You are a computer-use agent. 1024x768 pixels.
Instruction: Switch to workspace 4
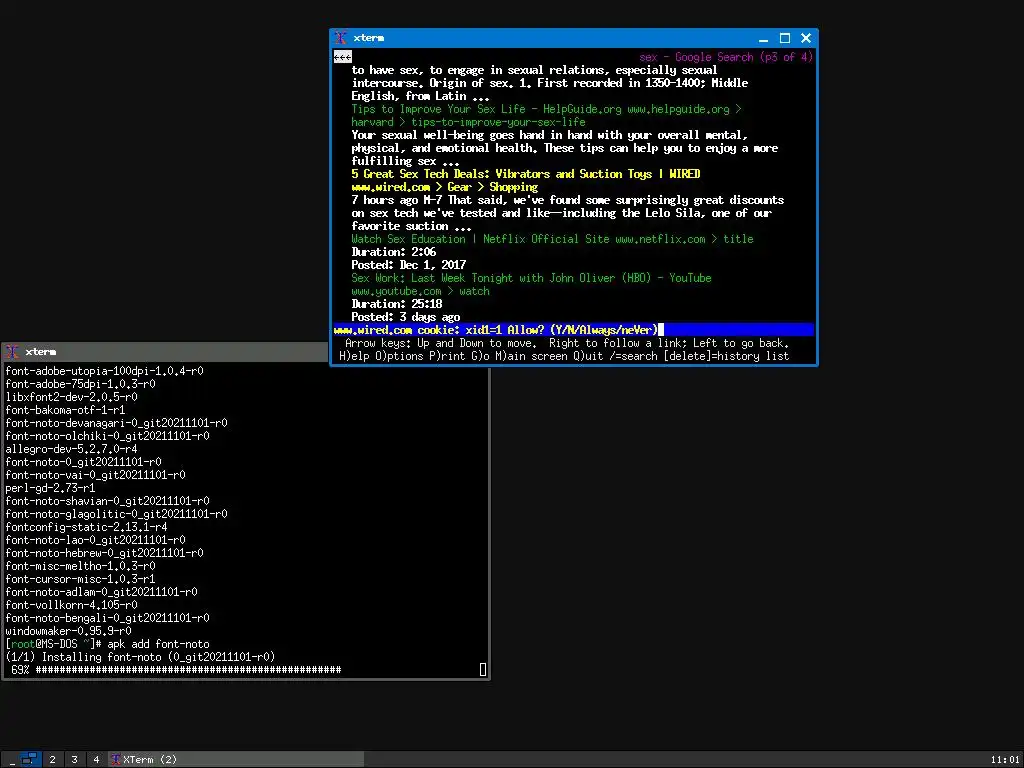pyautogui.click(x=96, y=760)
